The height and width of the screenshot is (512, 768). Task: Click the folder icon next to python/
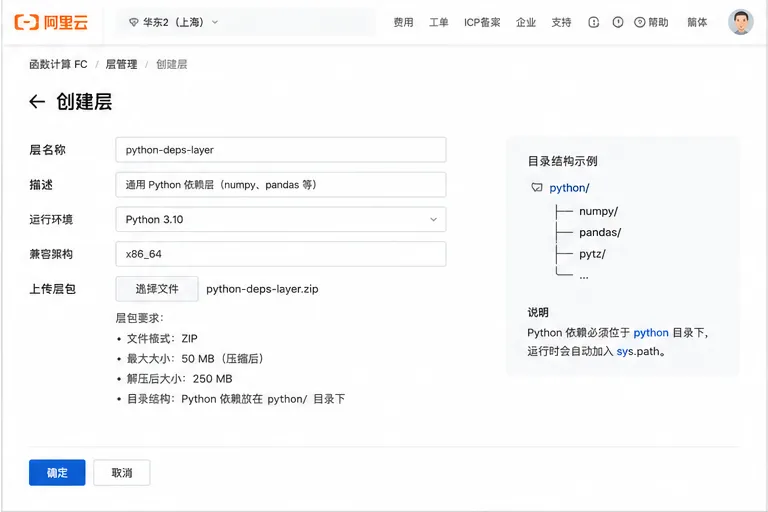tap(537, 188)
